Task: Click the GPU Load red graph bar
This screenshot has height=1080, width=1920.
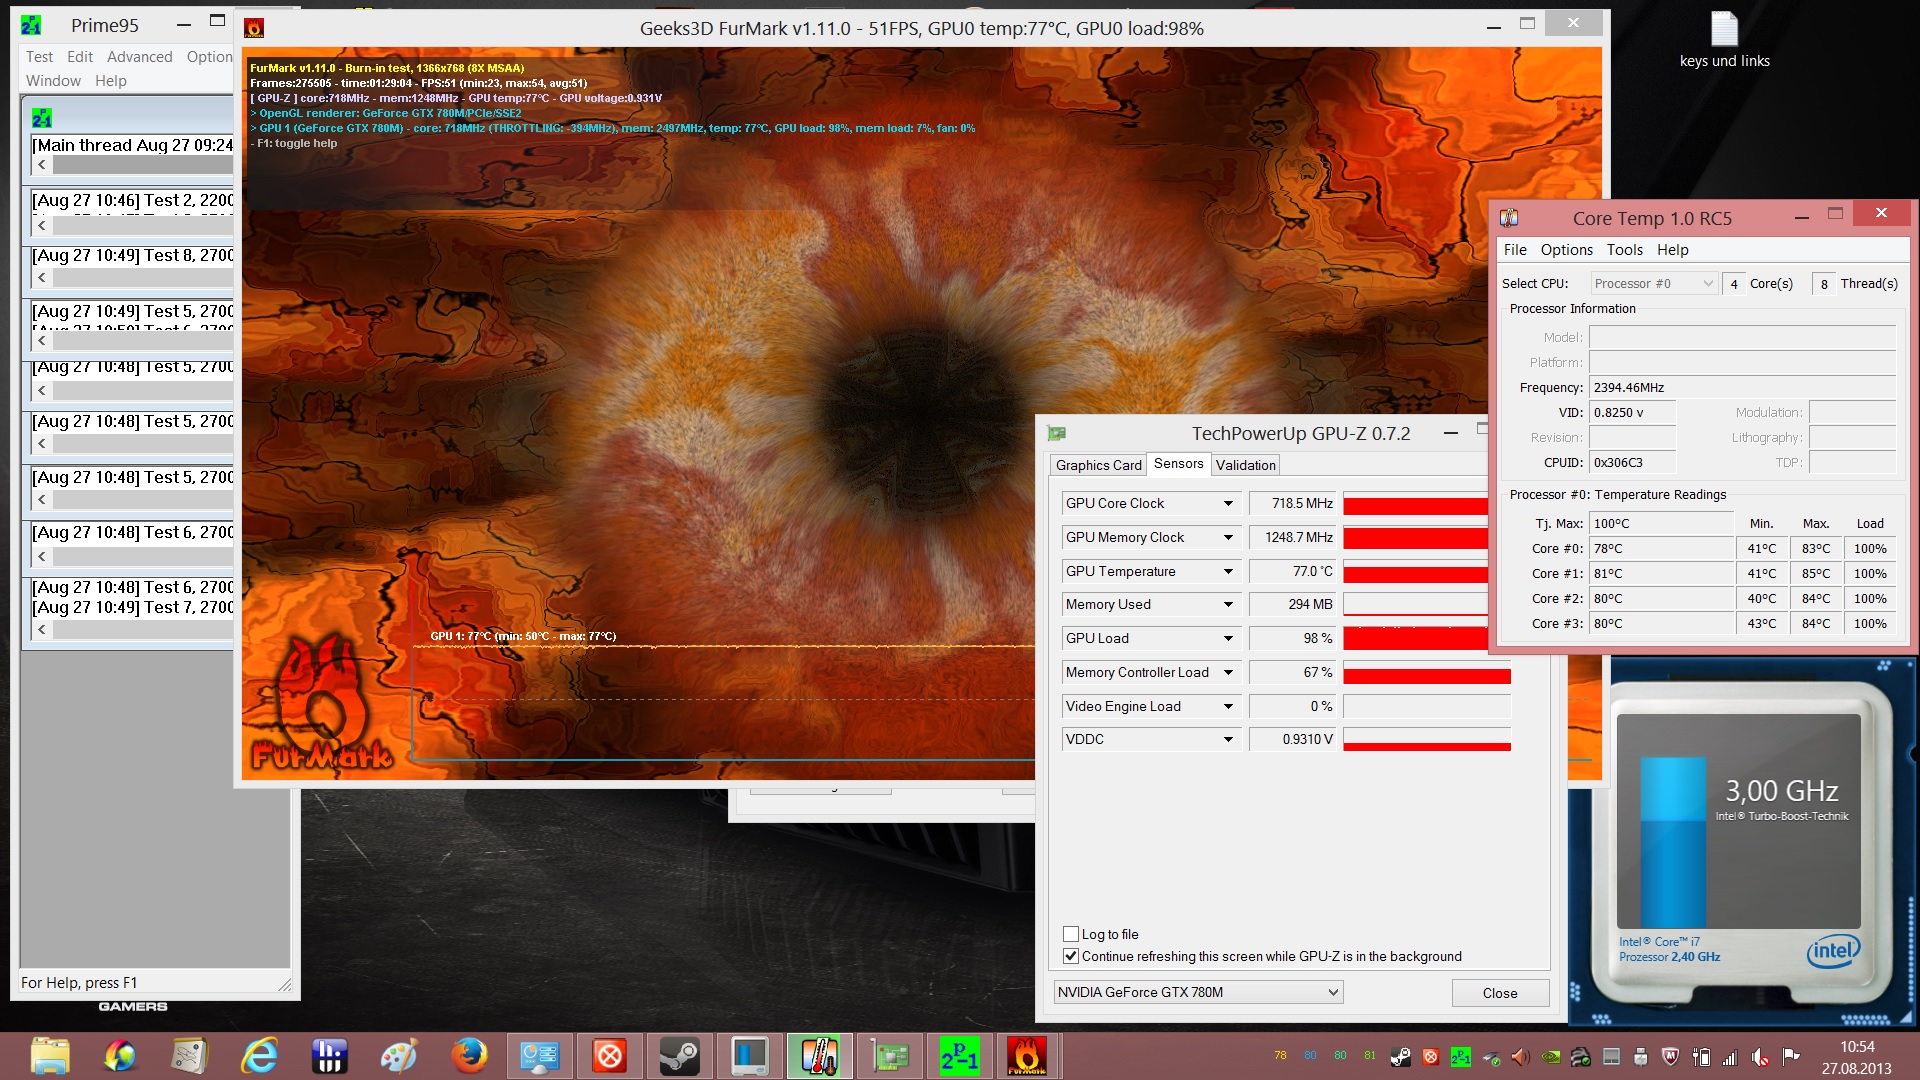Action: pyautogui.click(x=1416, y=639)
